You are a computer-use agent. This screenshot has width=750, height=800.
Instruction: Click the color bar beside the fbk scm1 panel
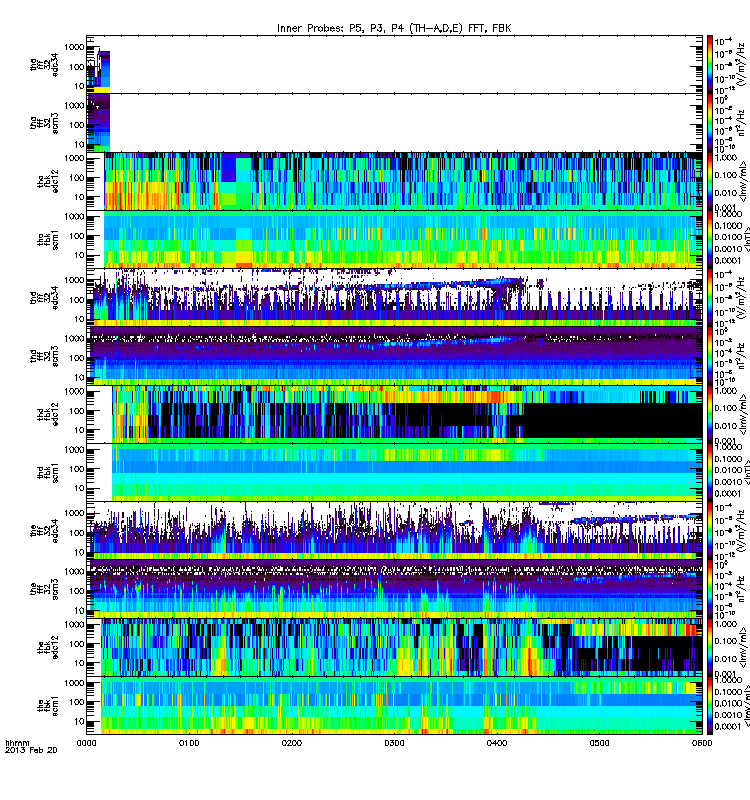(x=710, y=706)
